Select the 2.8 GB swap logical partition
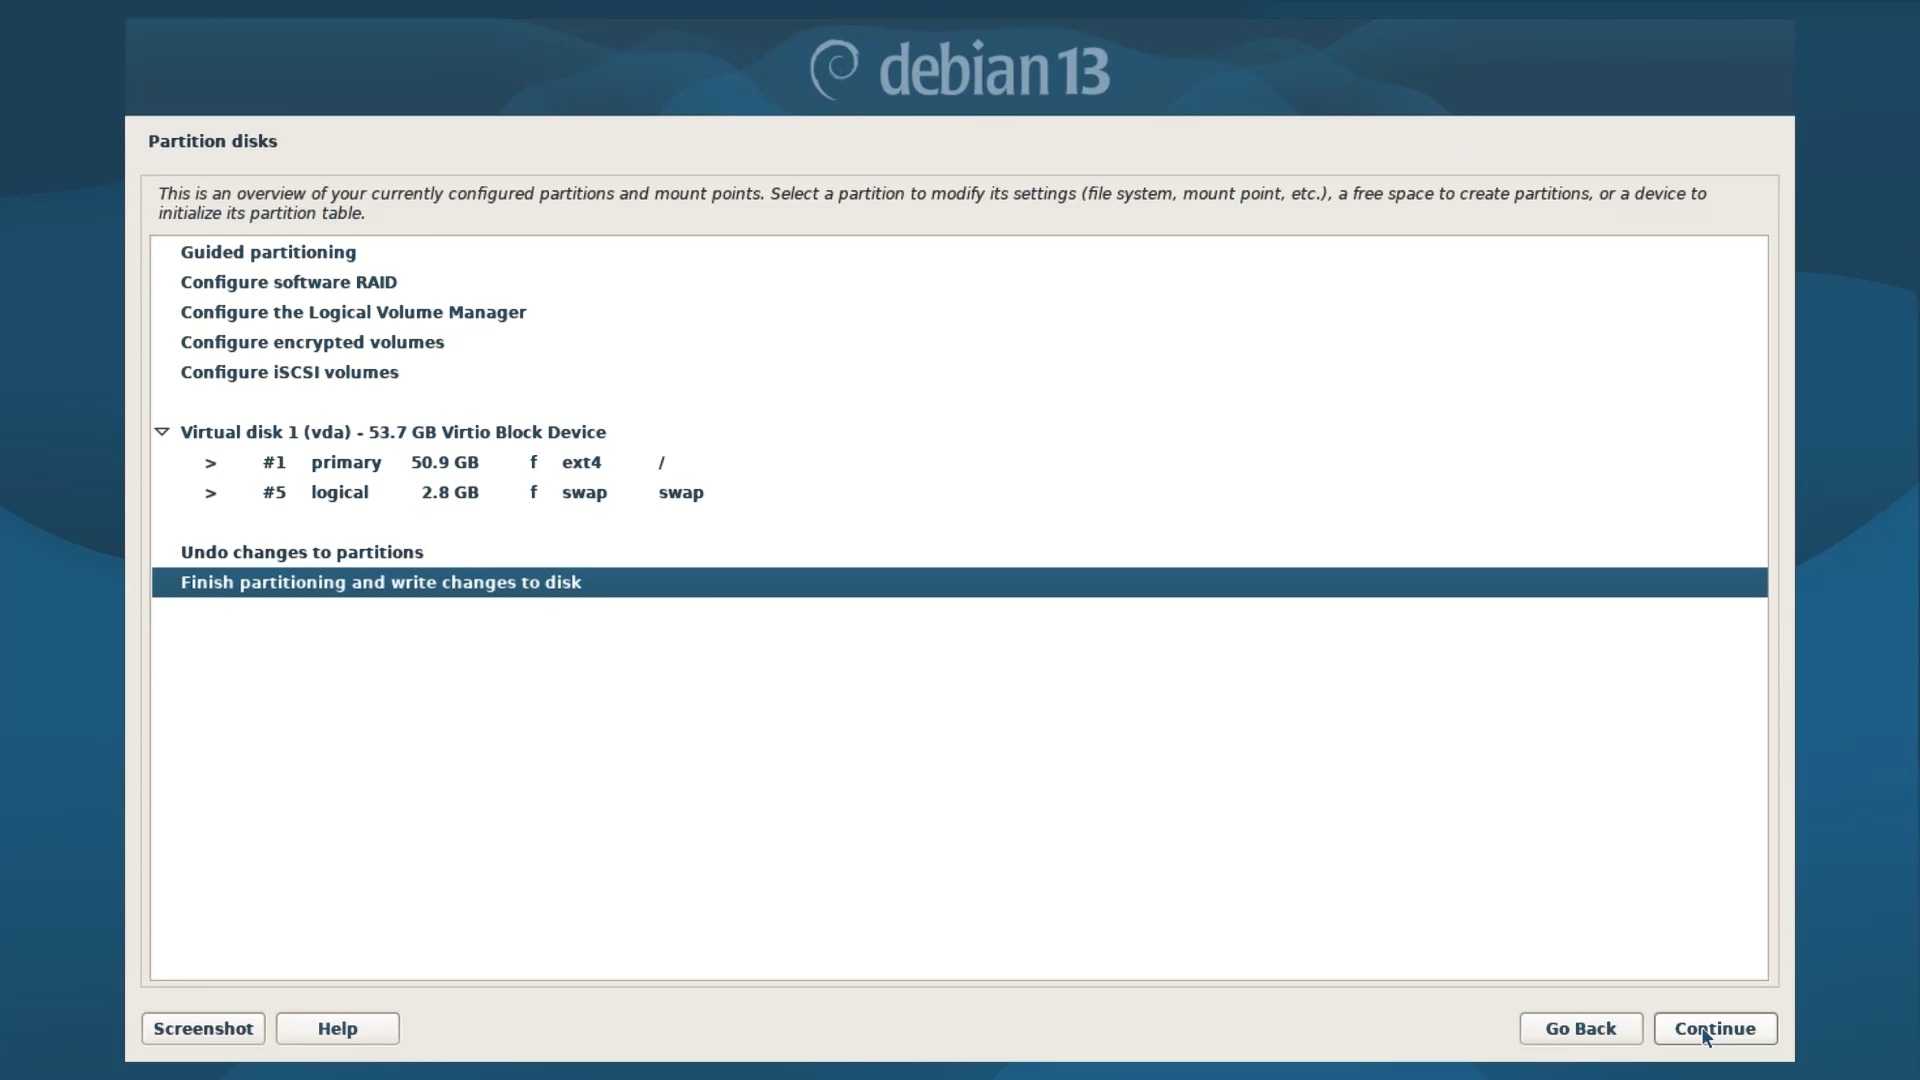This screenshot has height=1080, width=1920. 449,492
